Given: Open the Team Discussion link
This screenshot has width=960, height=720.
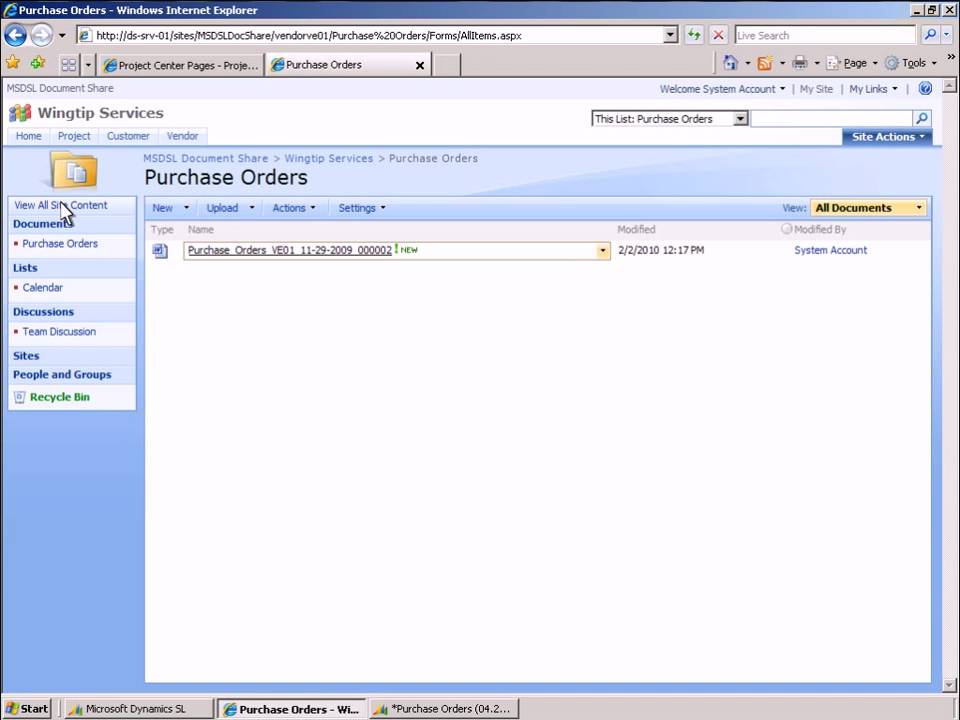Looking at the screenshot, I should point(59,332).
